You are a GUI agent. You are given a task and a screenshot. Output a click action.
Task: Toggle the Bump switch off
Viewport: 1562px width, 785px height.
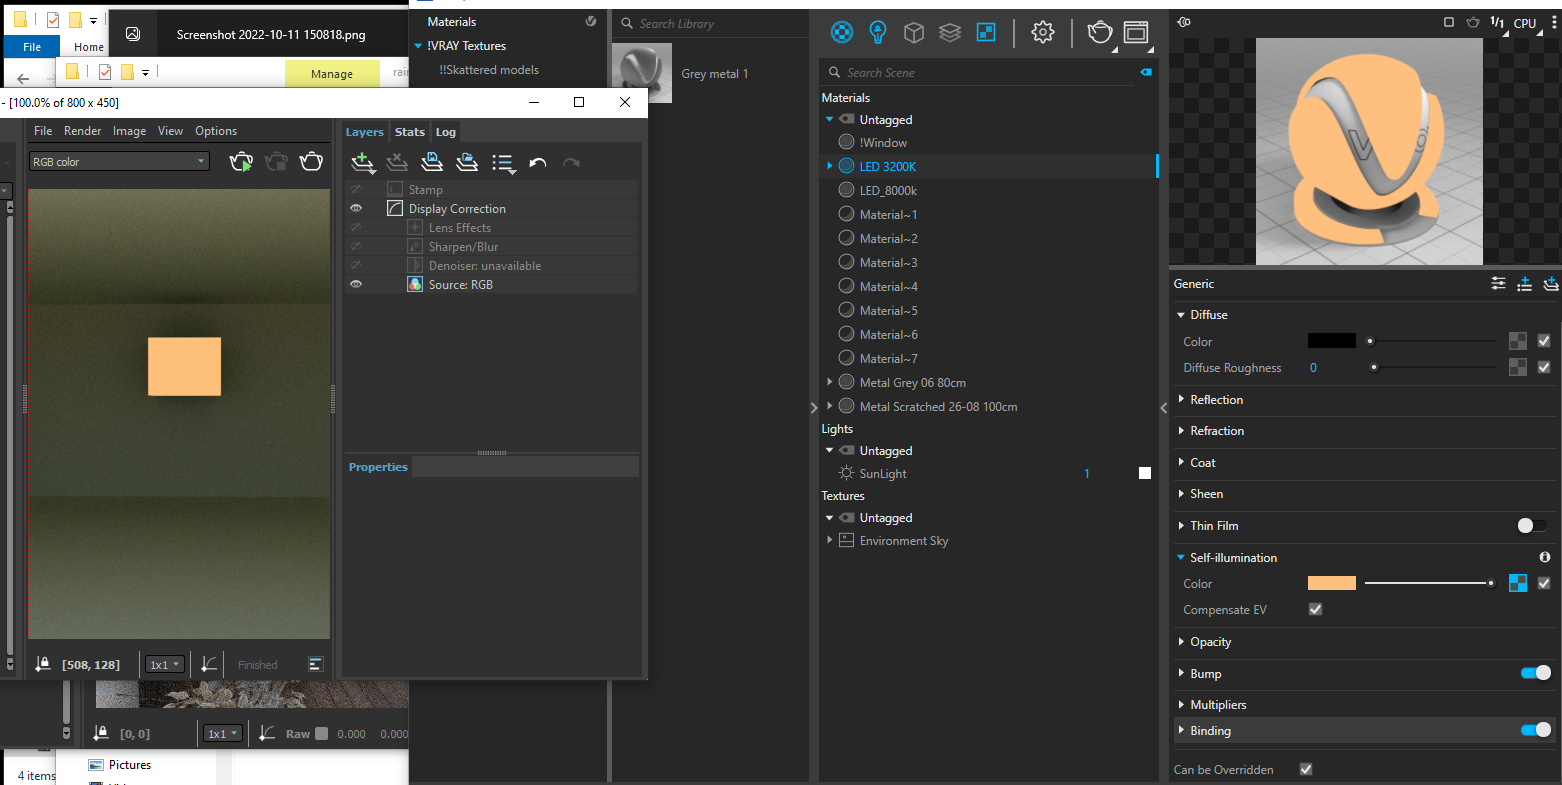tap(1536, 673)
